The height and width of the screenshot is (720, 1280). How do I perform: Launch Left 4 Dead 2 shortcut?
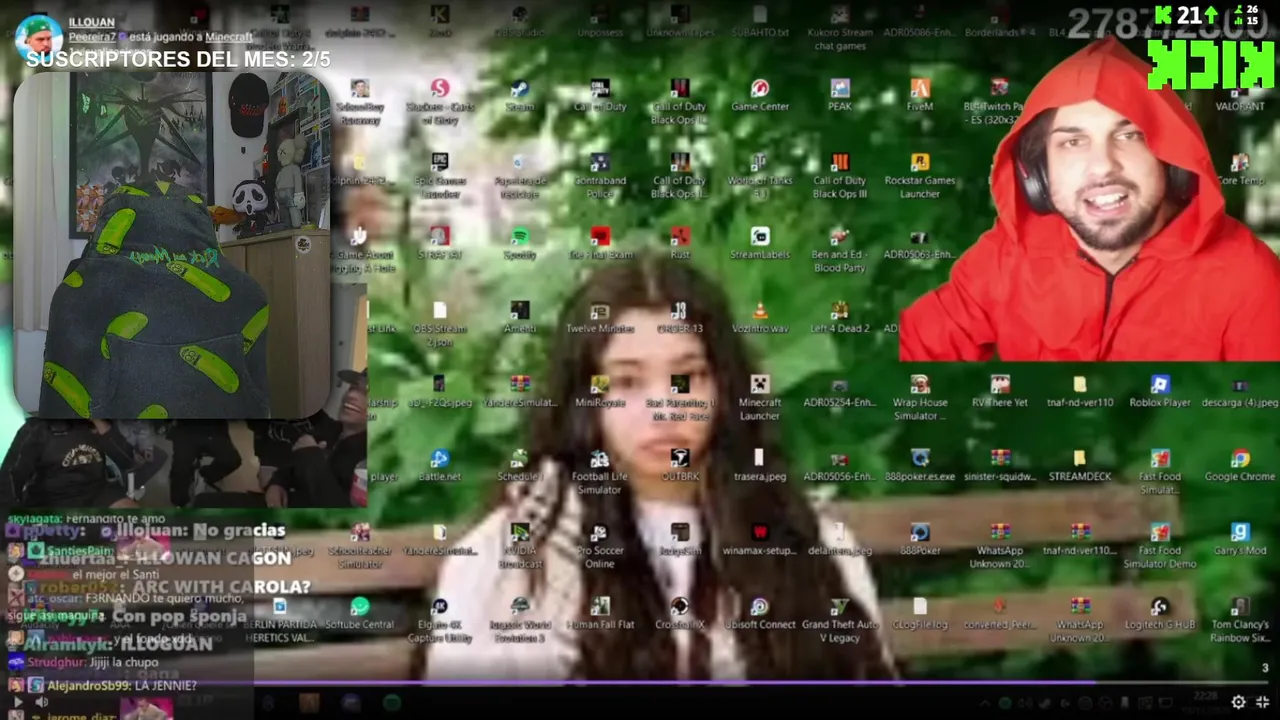click(x=840, y=317)
